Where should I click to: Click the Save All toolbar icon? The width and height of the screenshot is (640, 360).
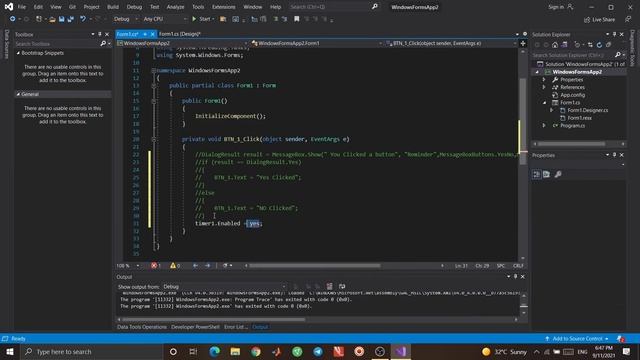coord(71,19)
